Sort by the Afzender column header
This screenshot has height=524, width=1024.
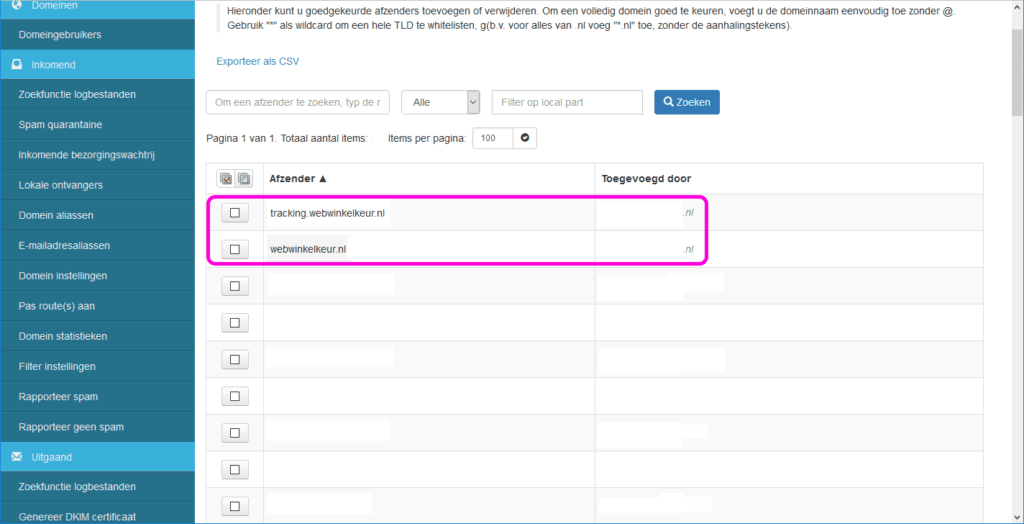coord(298,179)
